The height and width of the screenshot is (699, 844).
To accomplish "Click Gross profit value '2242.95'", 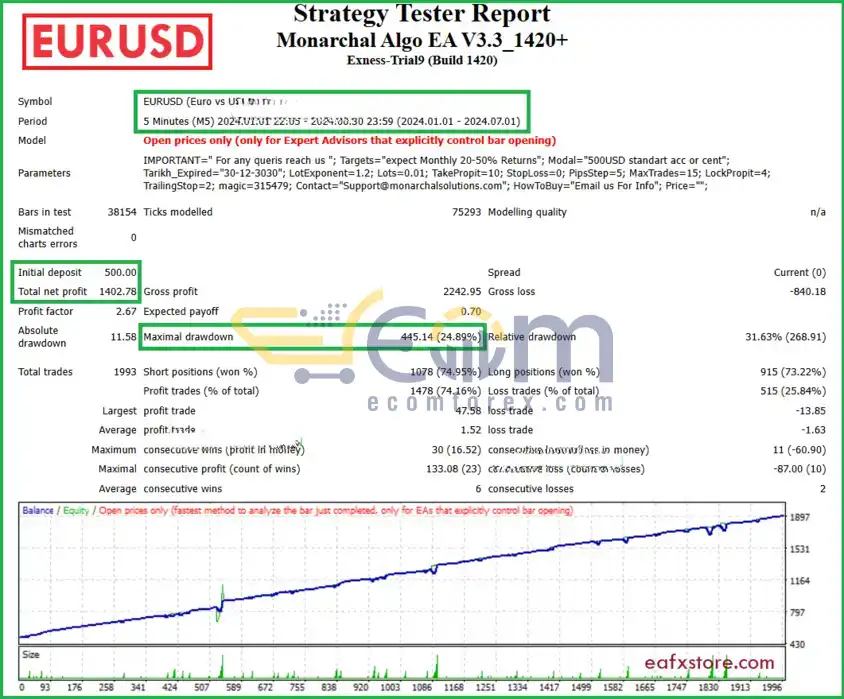I will pos(462,292).
